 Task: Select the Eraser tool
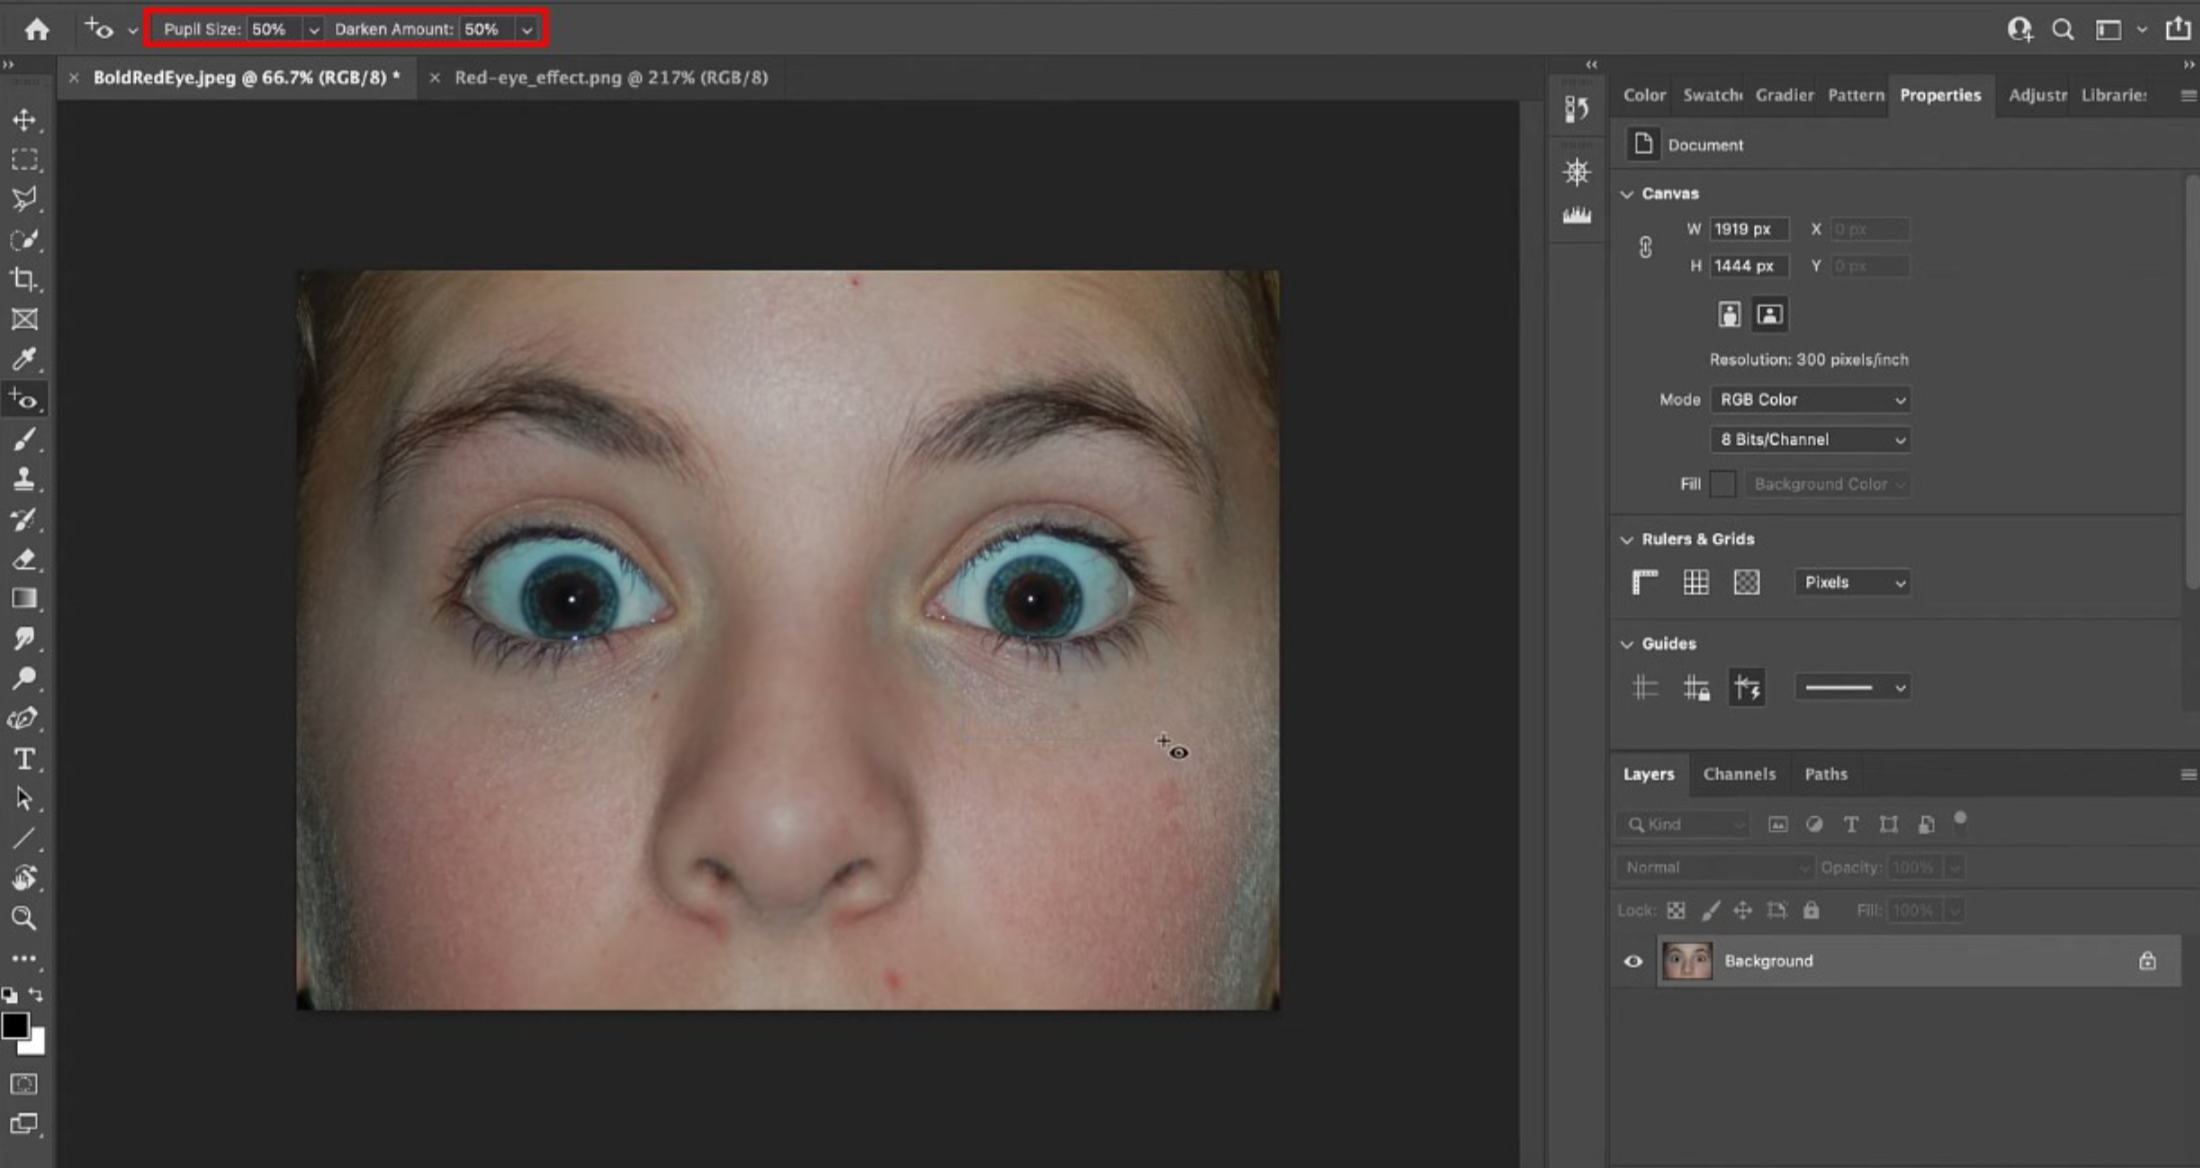point(24,559)
